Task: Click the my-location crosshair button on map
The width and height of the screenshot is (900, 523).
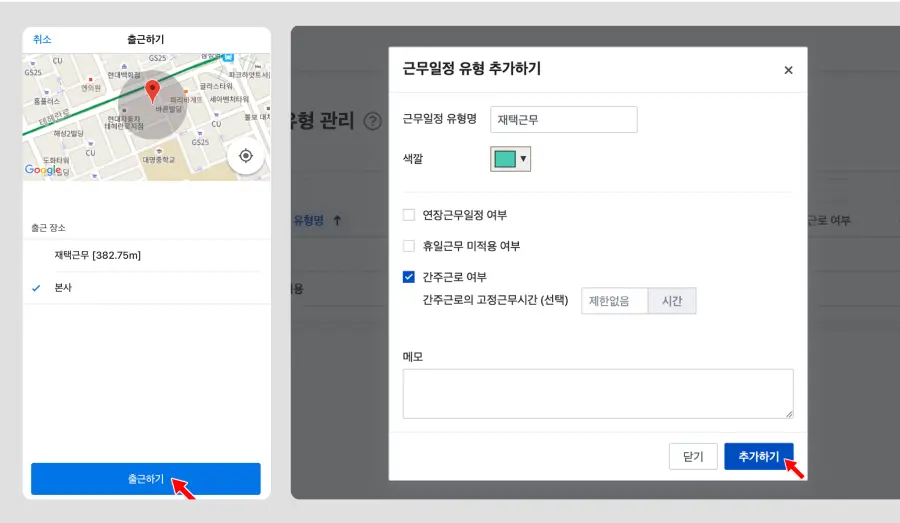Action: 246,156
